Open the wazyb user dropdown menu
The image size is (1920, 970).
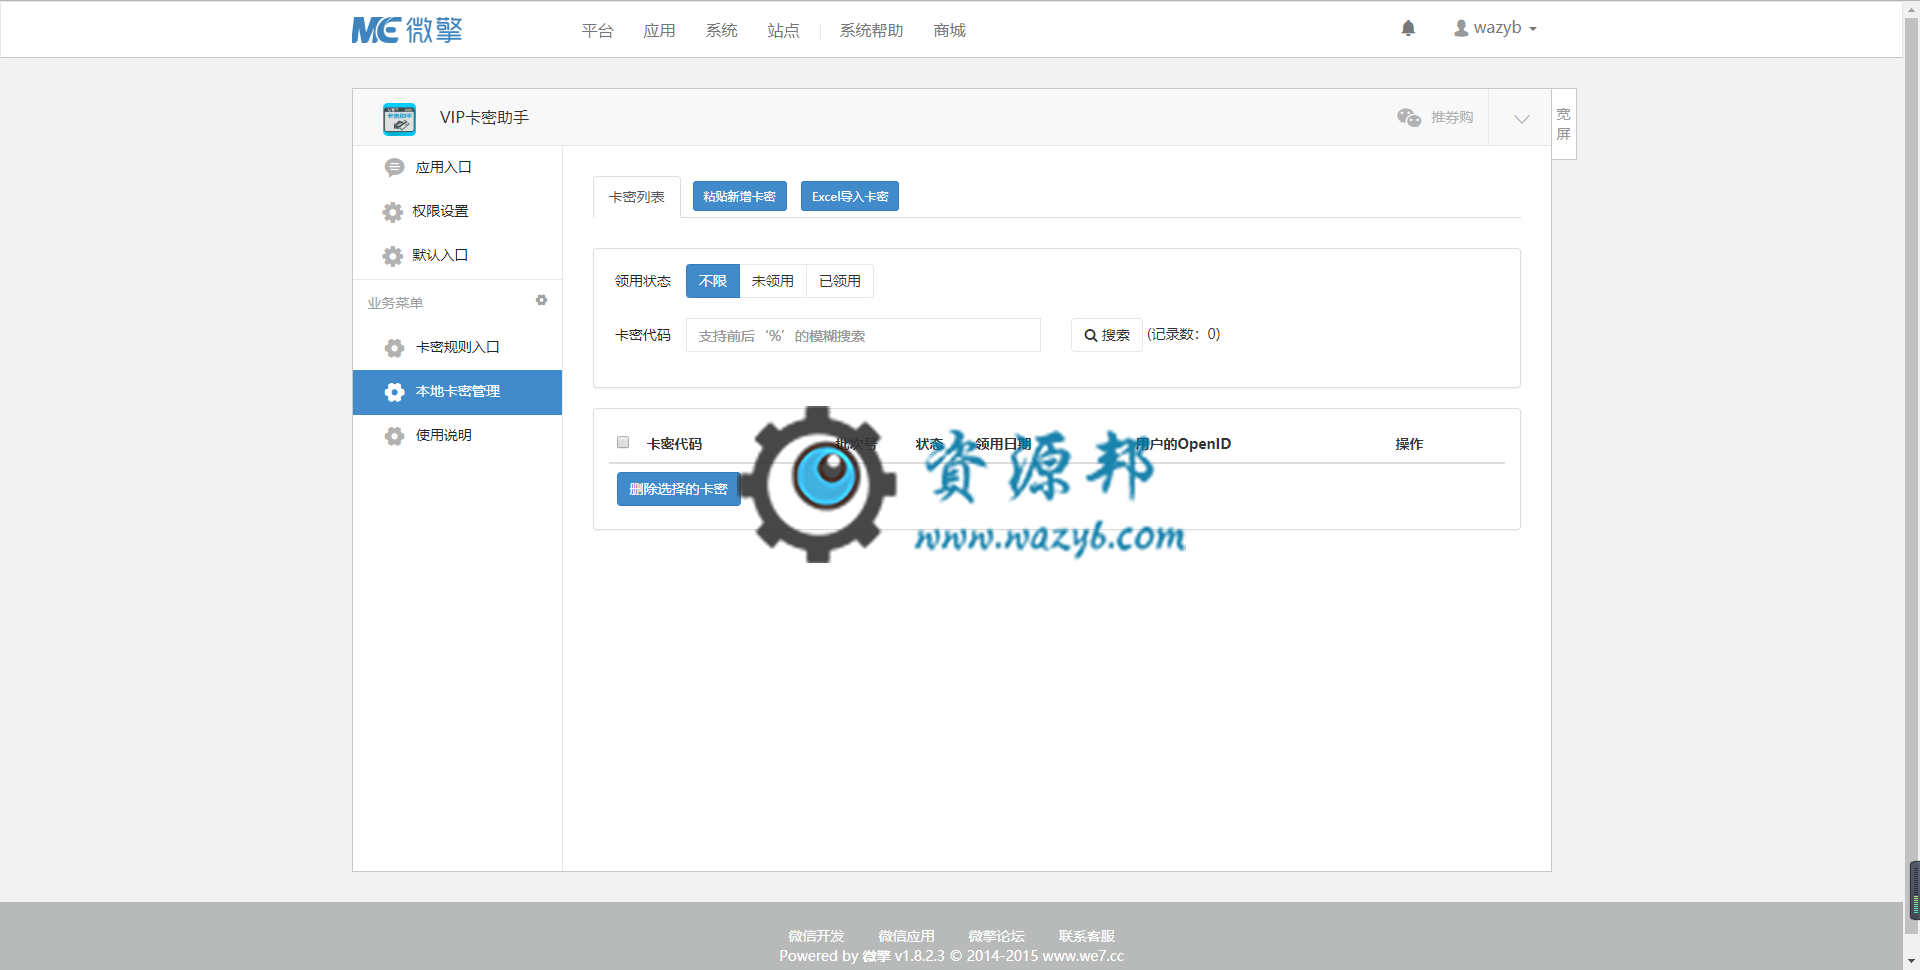point(1495,28)
